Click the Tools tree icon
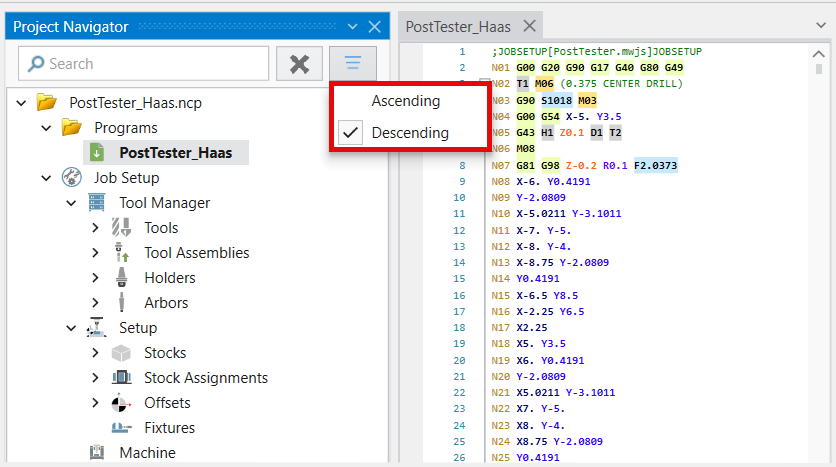Viewport: 836px width, 467px height. point(121,228)
